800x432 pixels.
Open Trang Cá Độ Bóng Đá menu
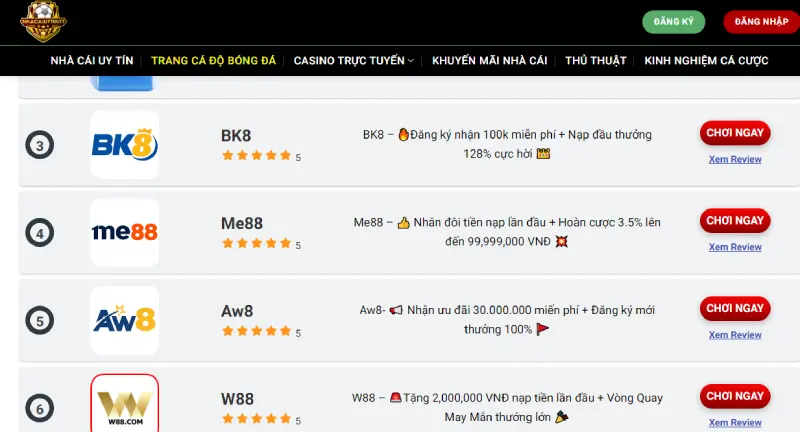pyautogui.click(x=213, y=61)
